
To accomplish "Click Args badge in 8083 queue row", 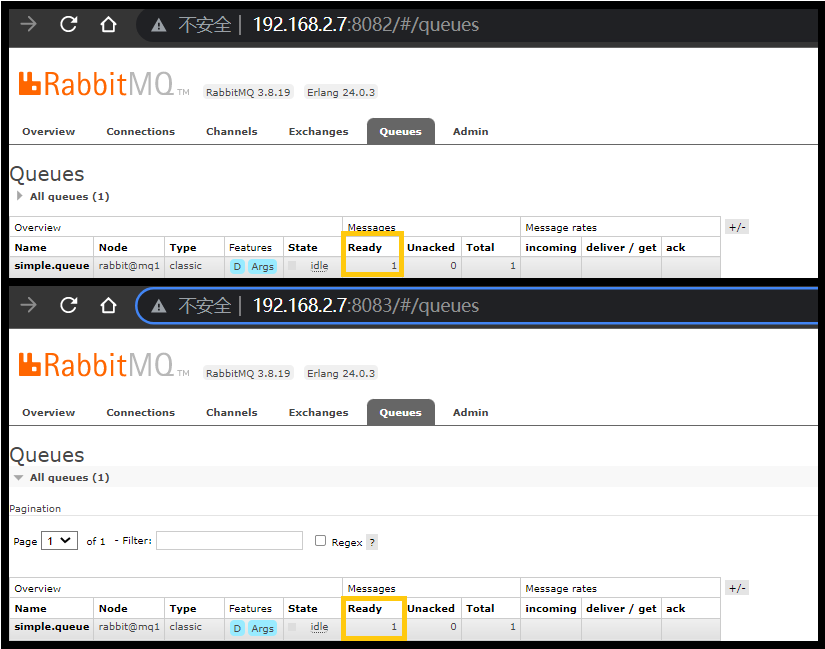I will (263, 628).
